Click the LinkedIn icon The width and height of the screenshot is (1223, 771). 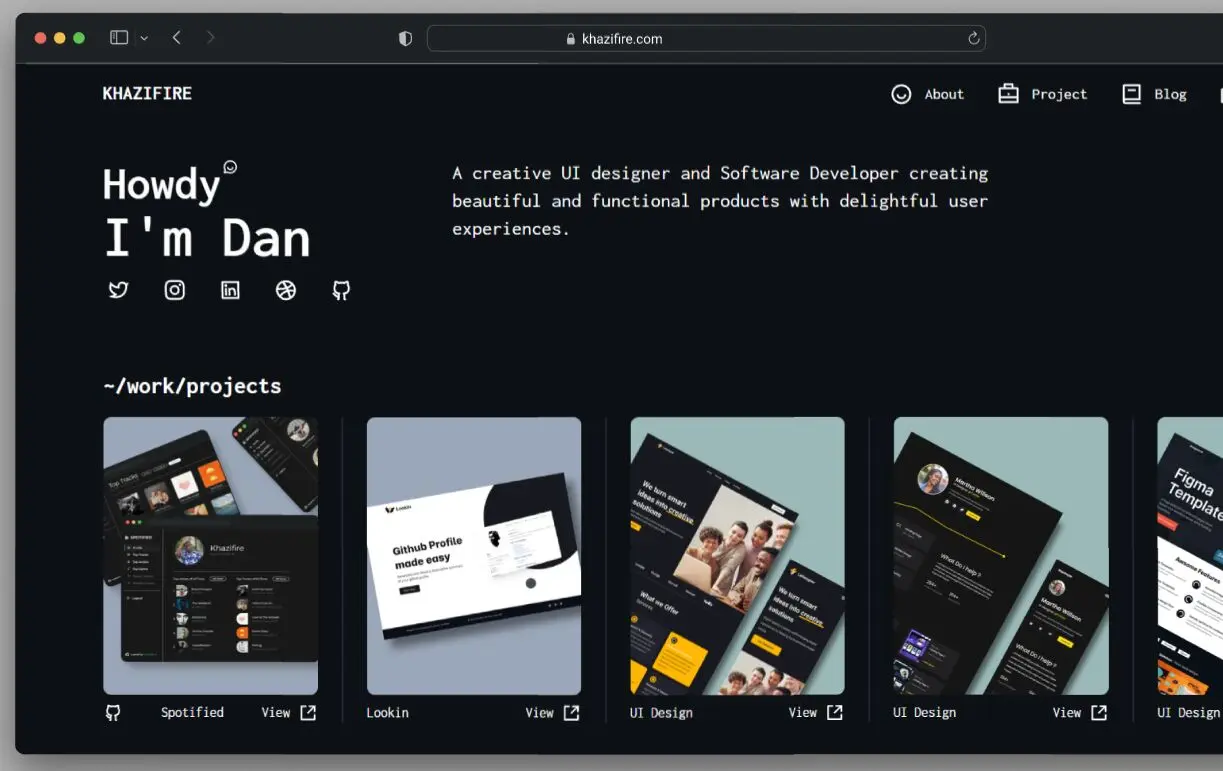[x=230, y=290]
